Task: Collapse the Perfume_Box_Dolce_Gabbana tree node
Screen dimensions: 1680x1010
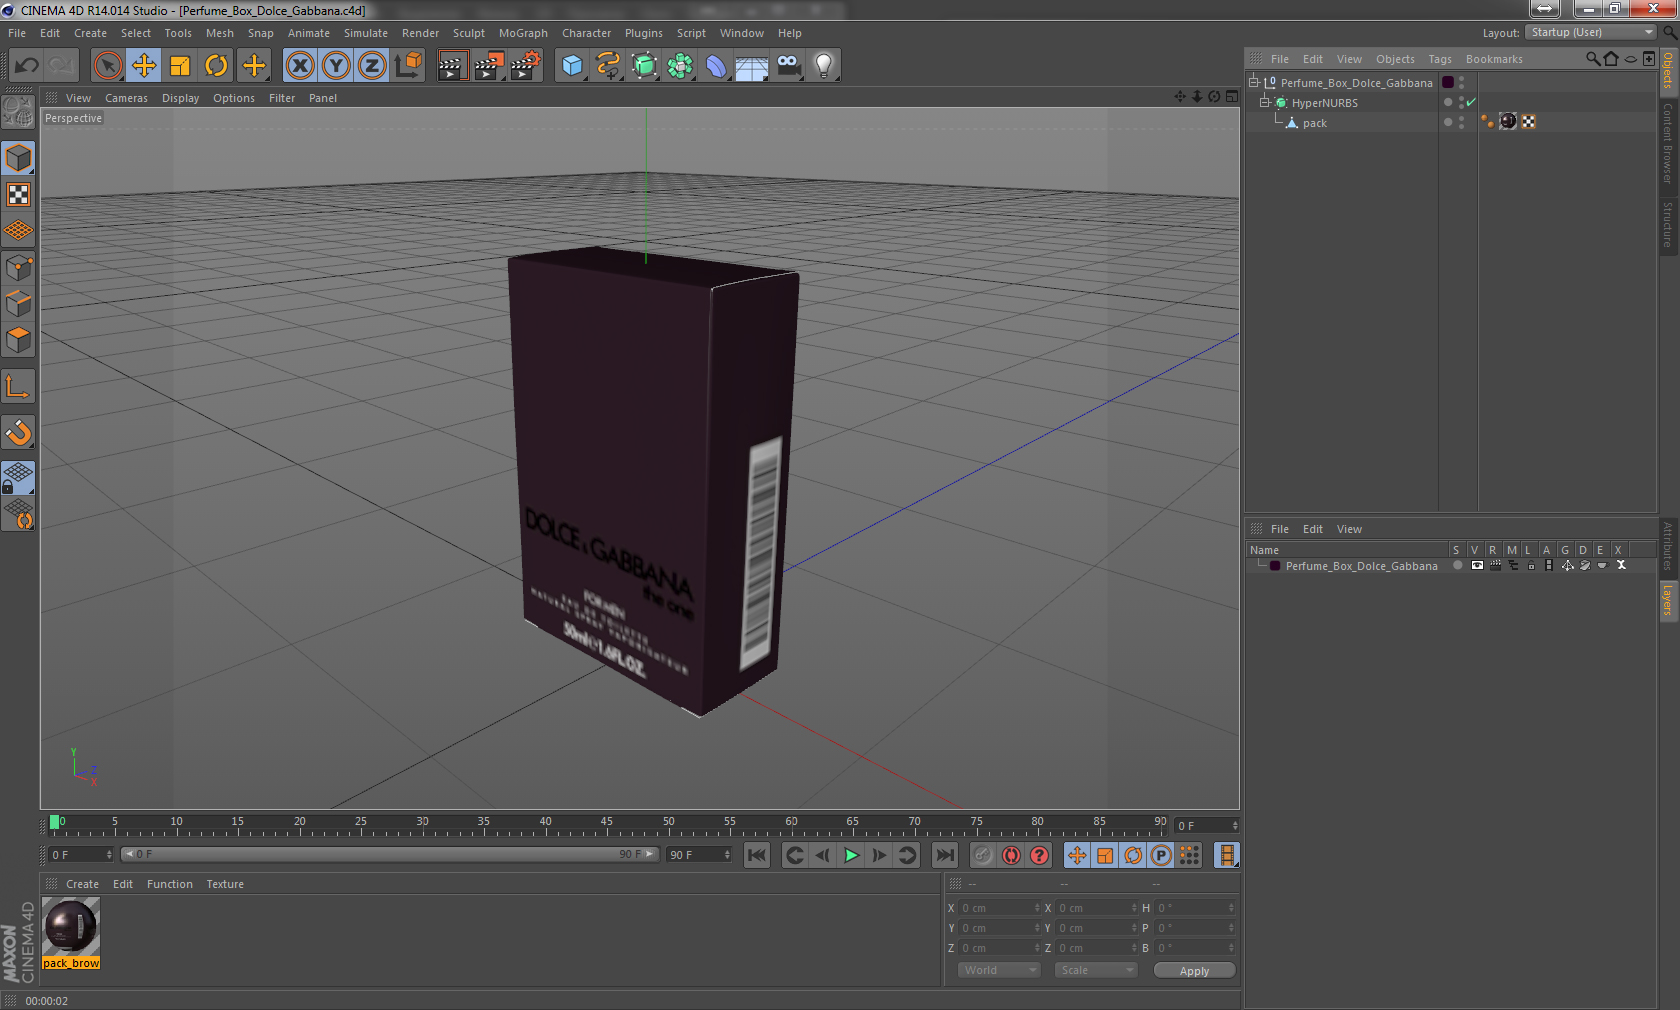Action: click(1253, 82)
